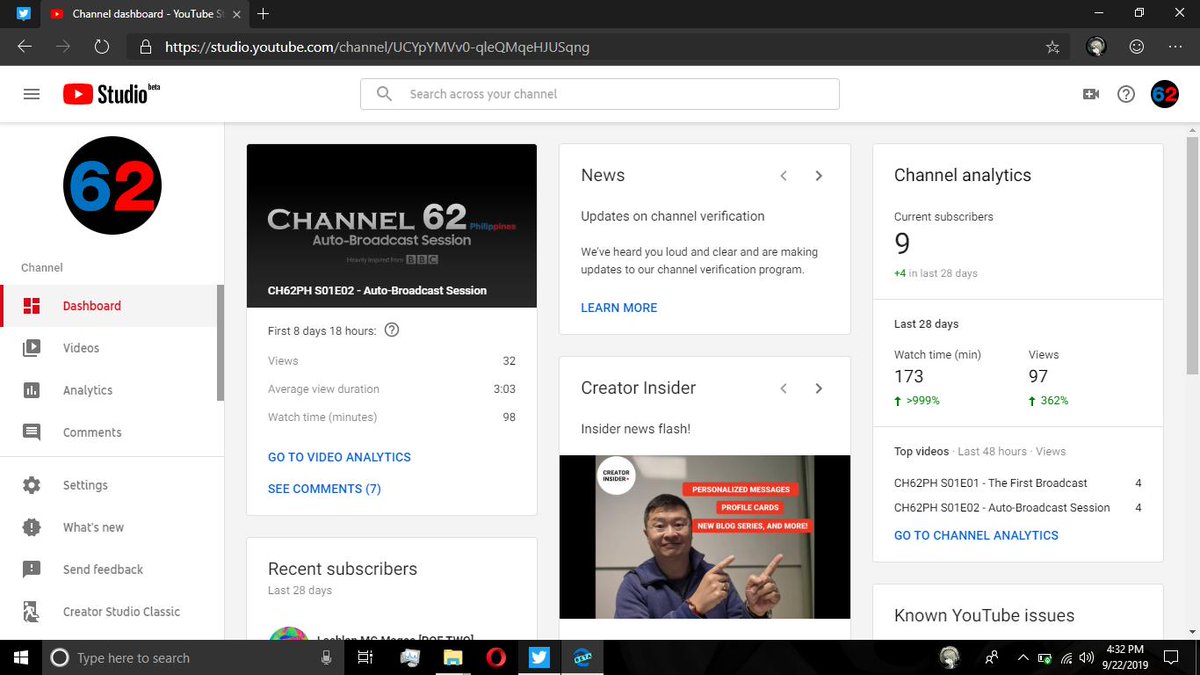This screenshot has height=675, width=1200.
Task: Open Twitter app on the taskbar
Action: [539, 657]
